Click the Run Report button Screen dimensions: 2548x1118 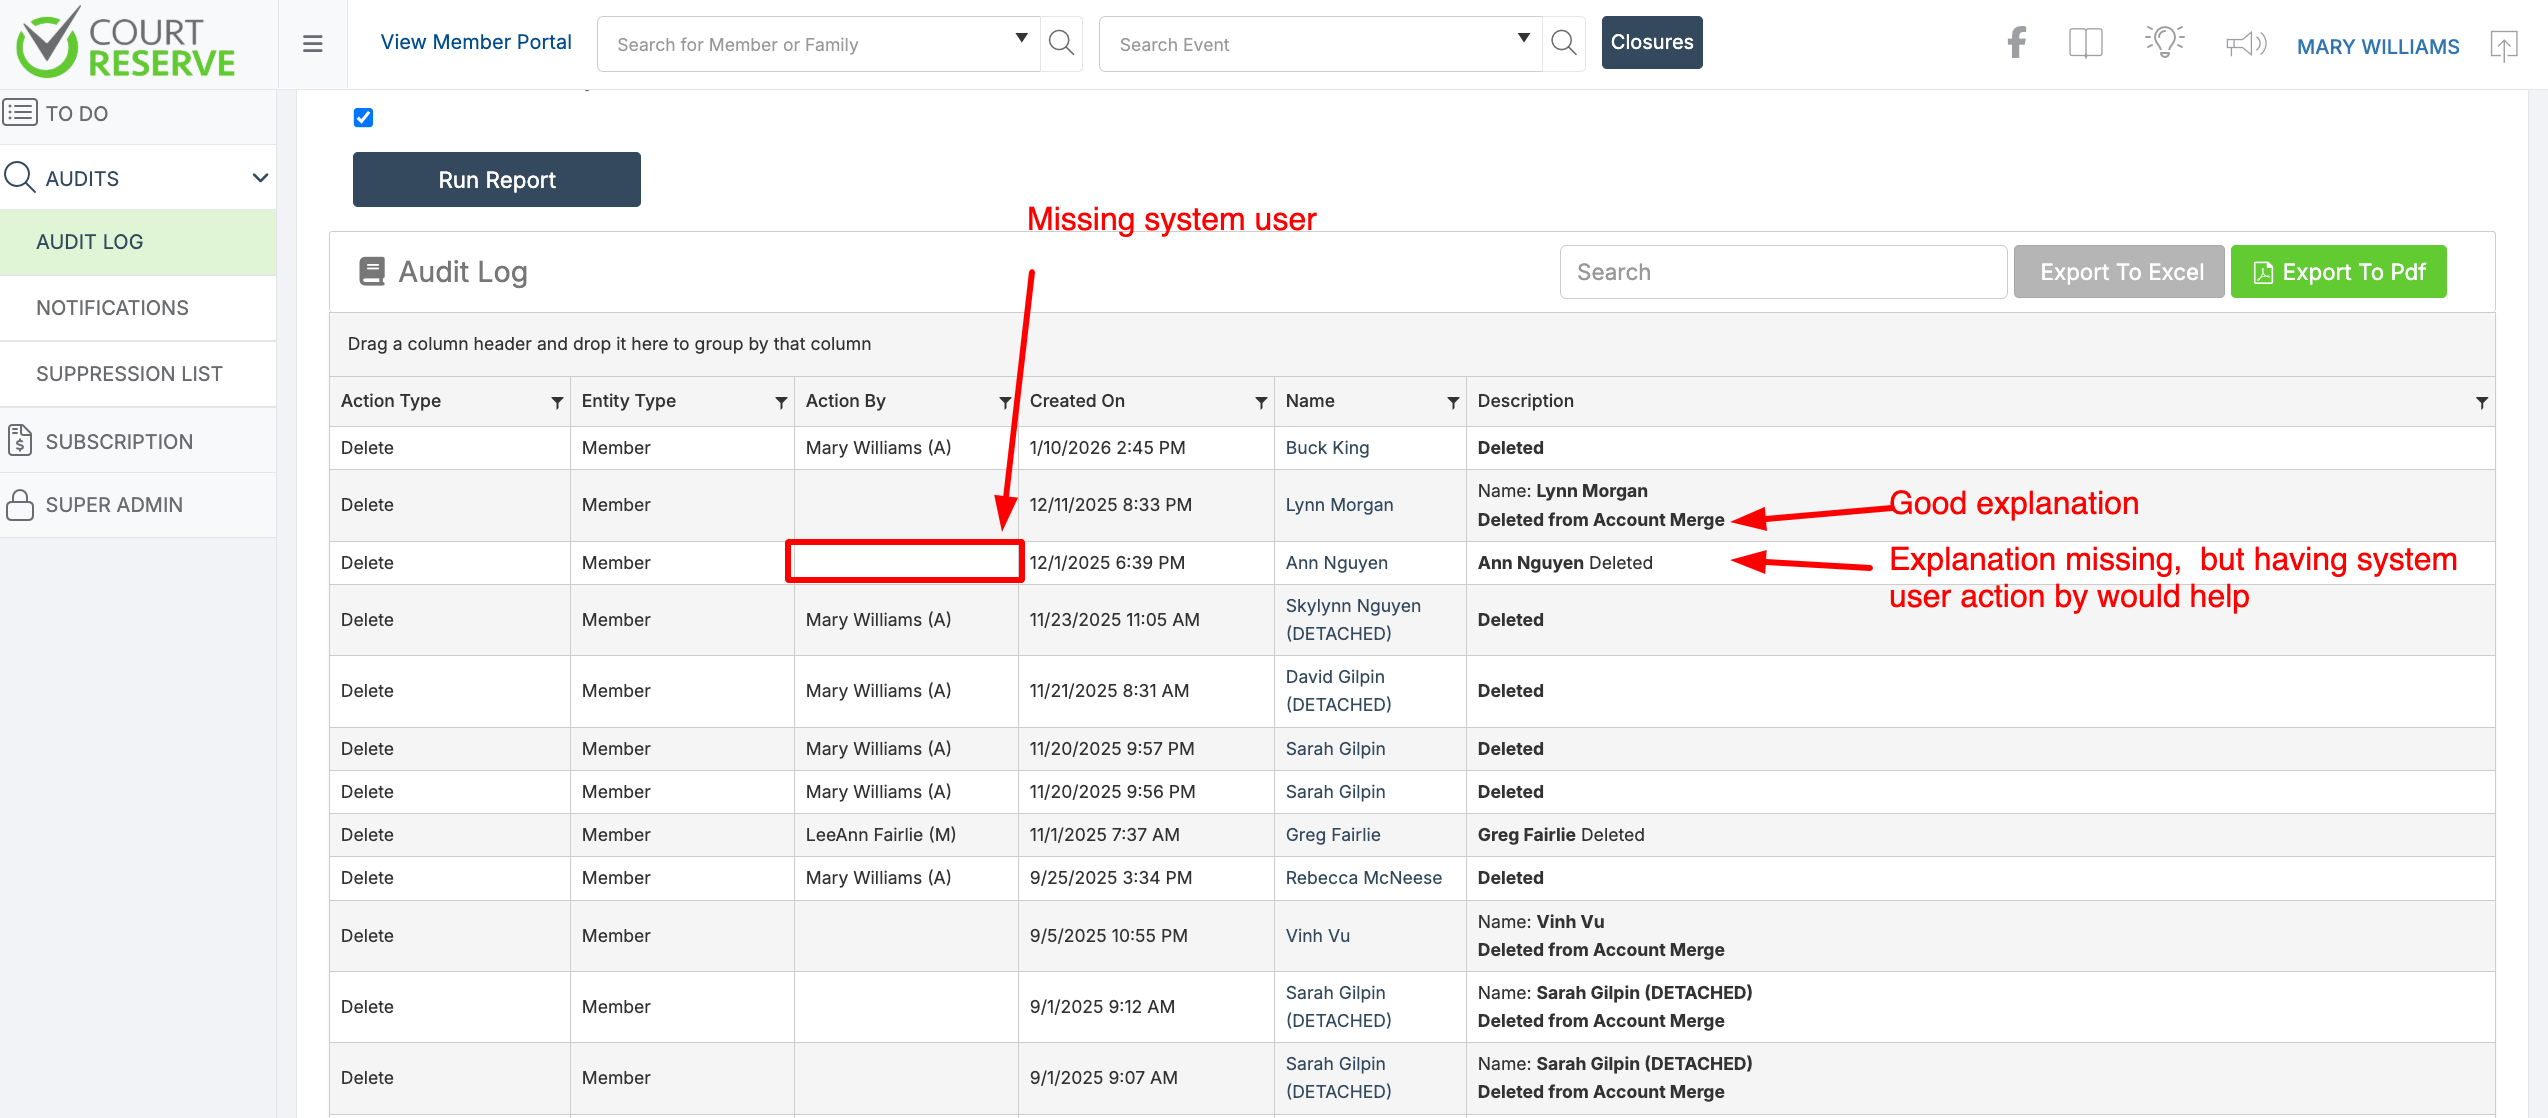click(496, 180)
